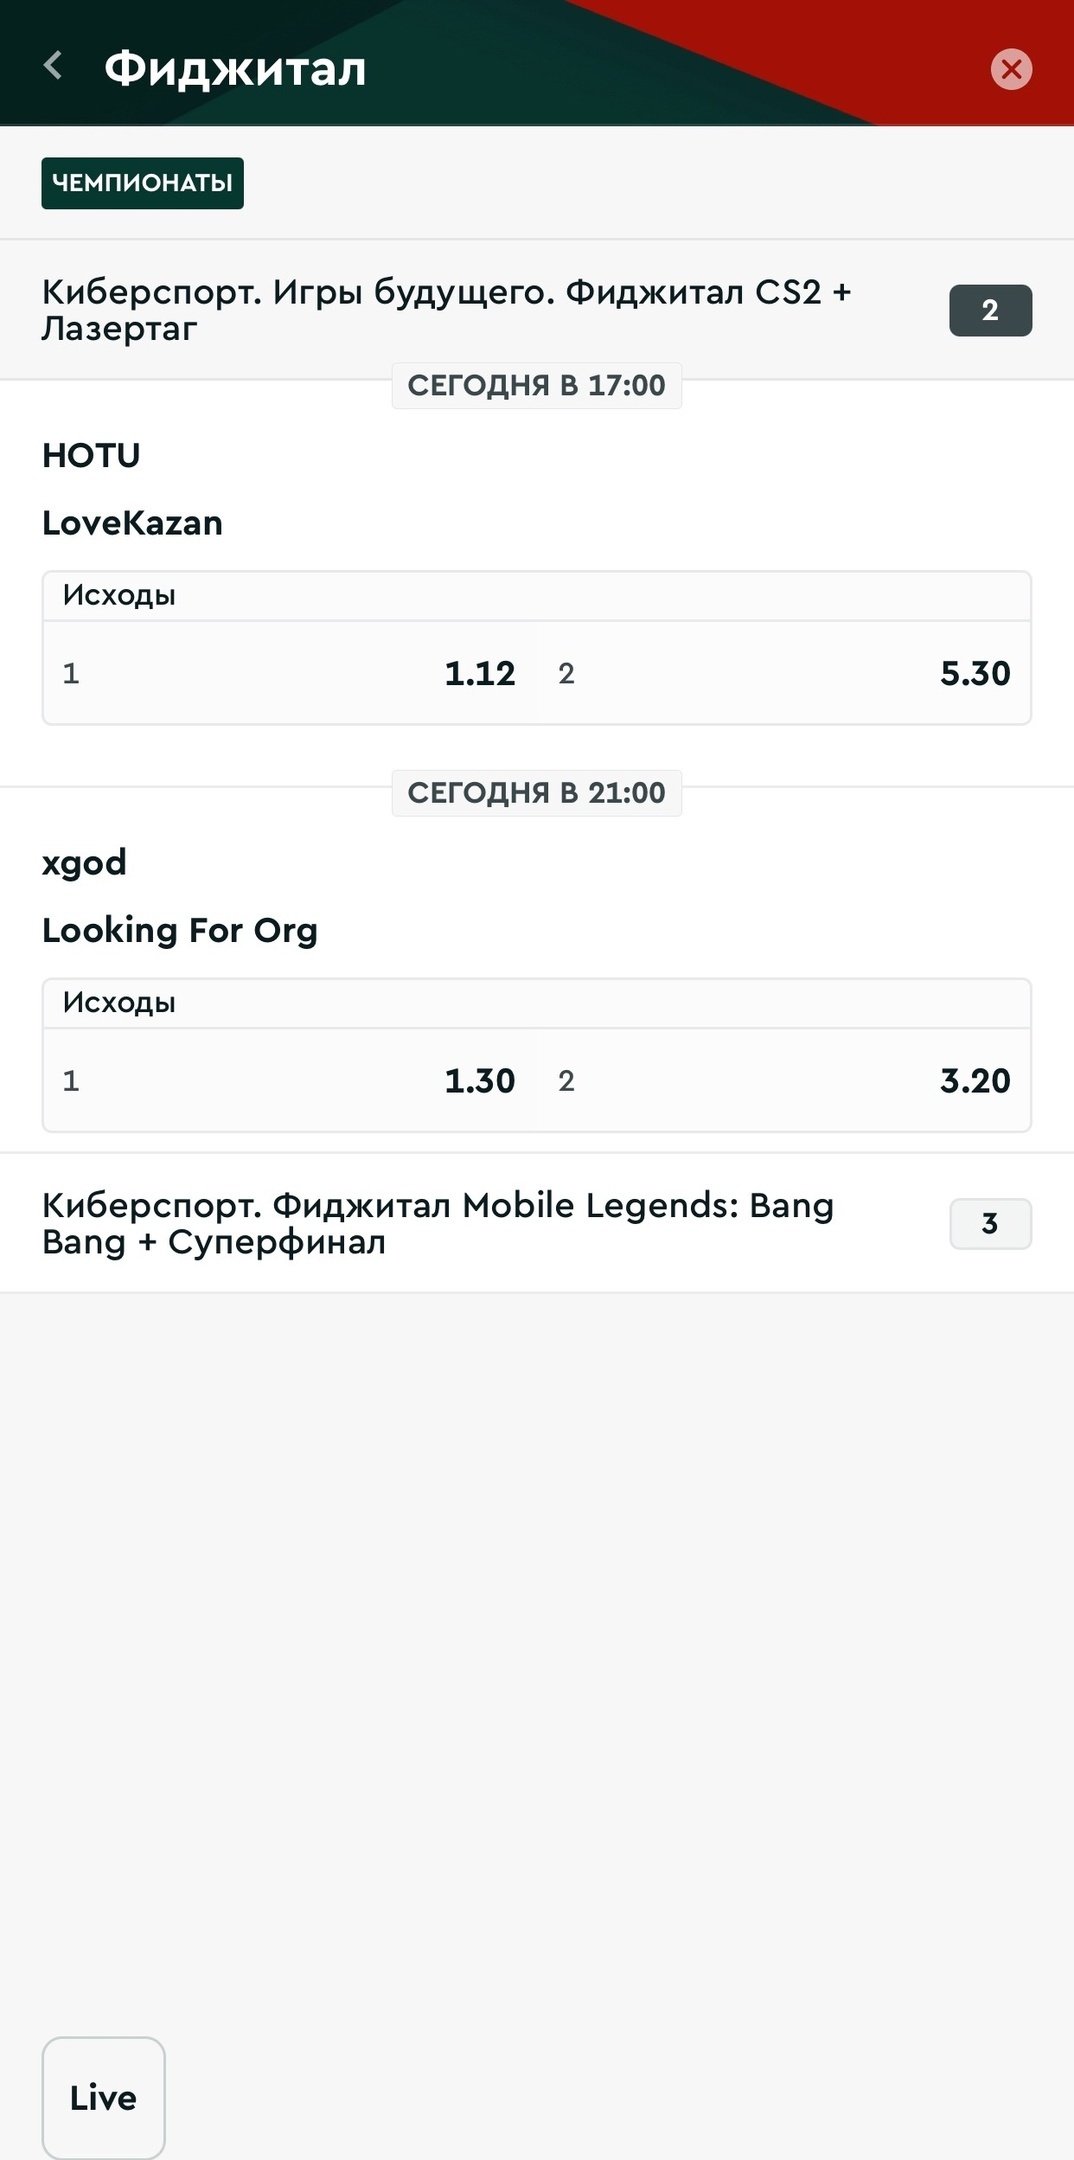
Task: Open match via Looking For Org name
Action: point(180,930)
